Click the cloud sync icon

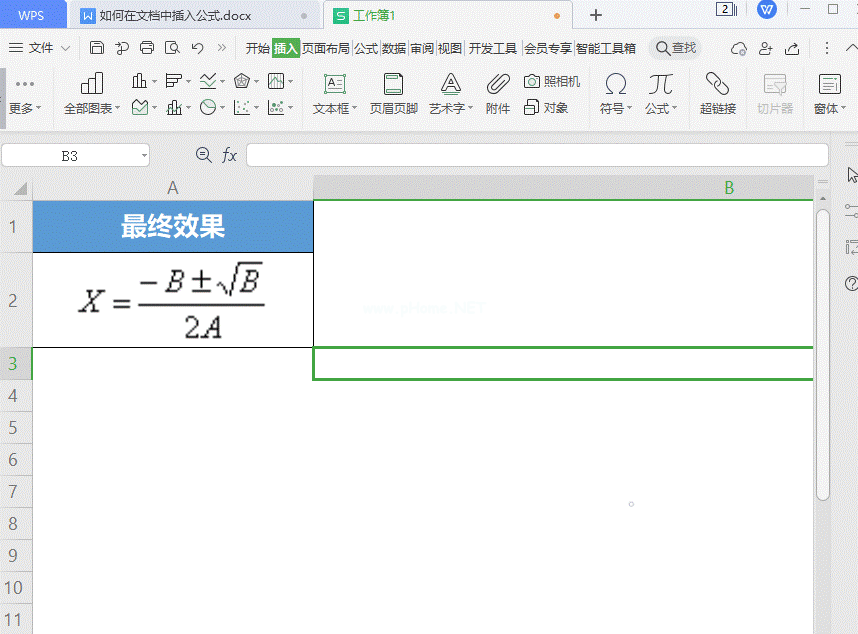pyautogui.click(x=739, y=49)
